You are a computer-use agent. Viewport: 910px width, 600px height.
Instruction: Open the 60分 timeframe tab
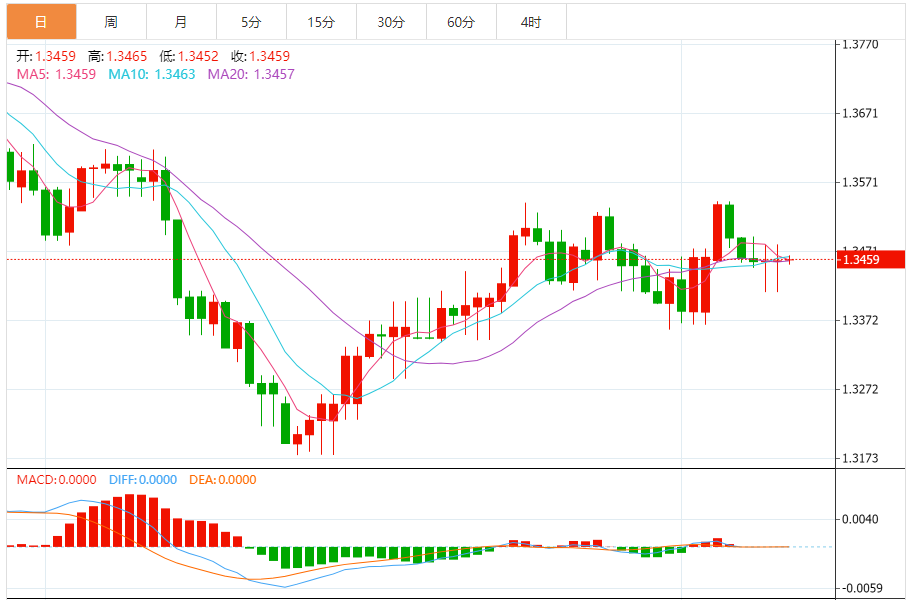pos(461,22)
